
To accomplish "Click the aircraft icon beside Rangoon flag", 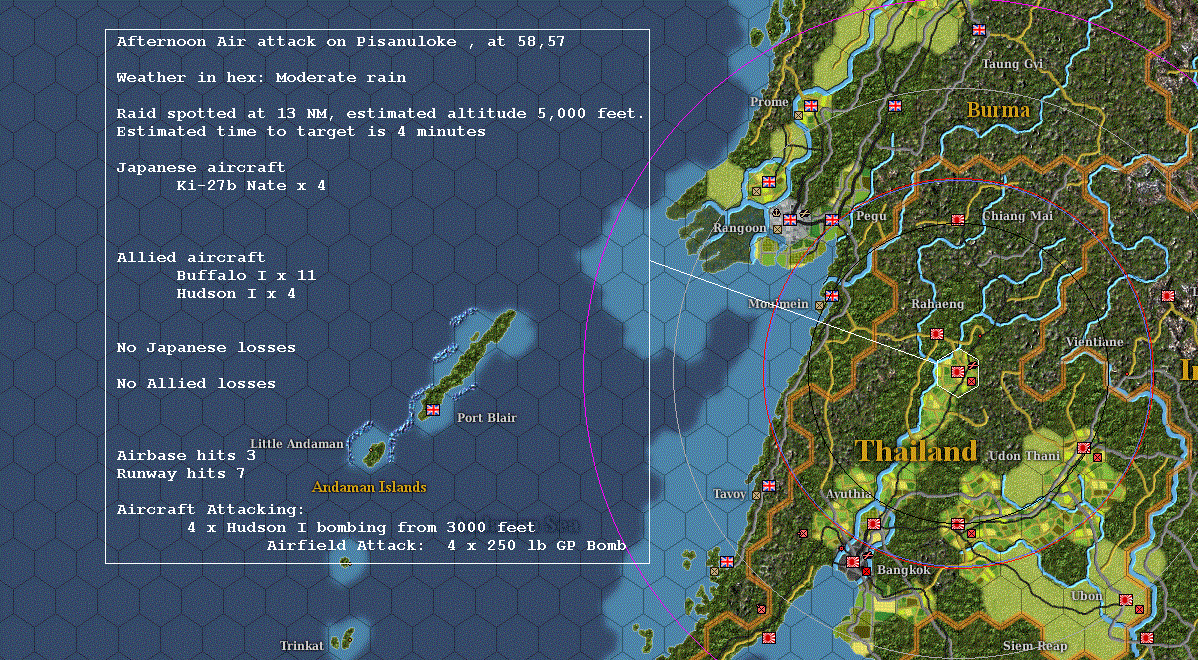I will (x=804, y=215).
